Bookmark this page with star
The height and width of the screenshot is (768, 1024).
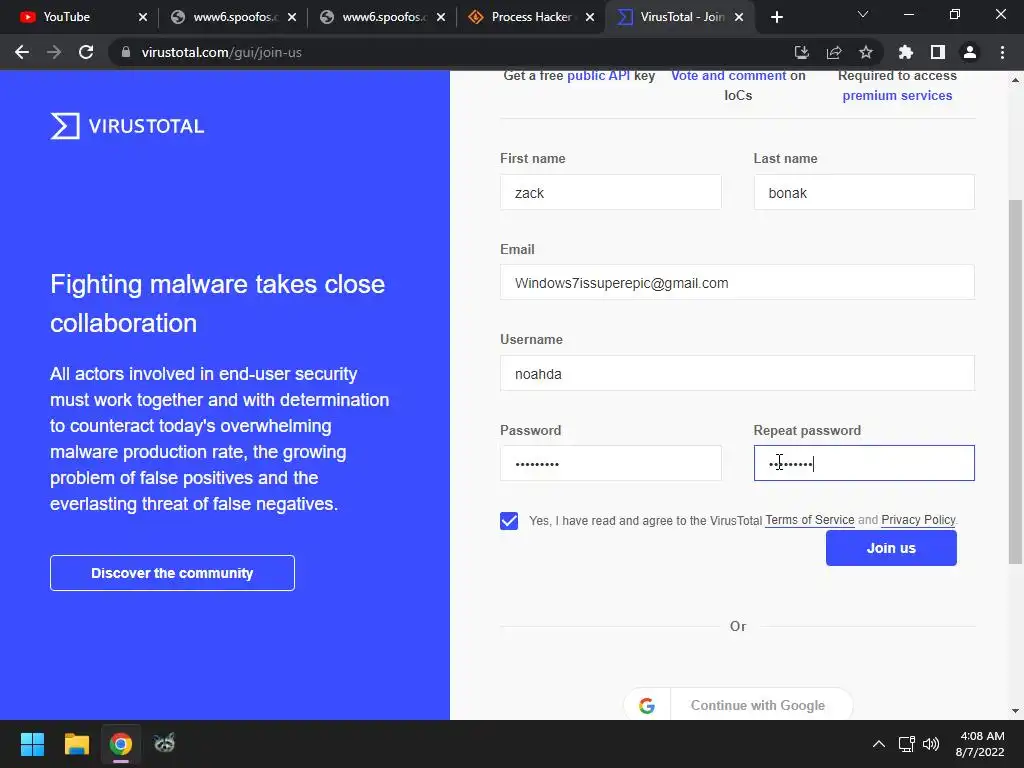(866, 52)
